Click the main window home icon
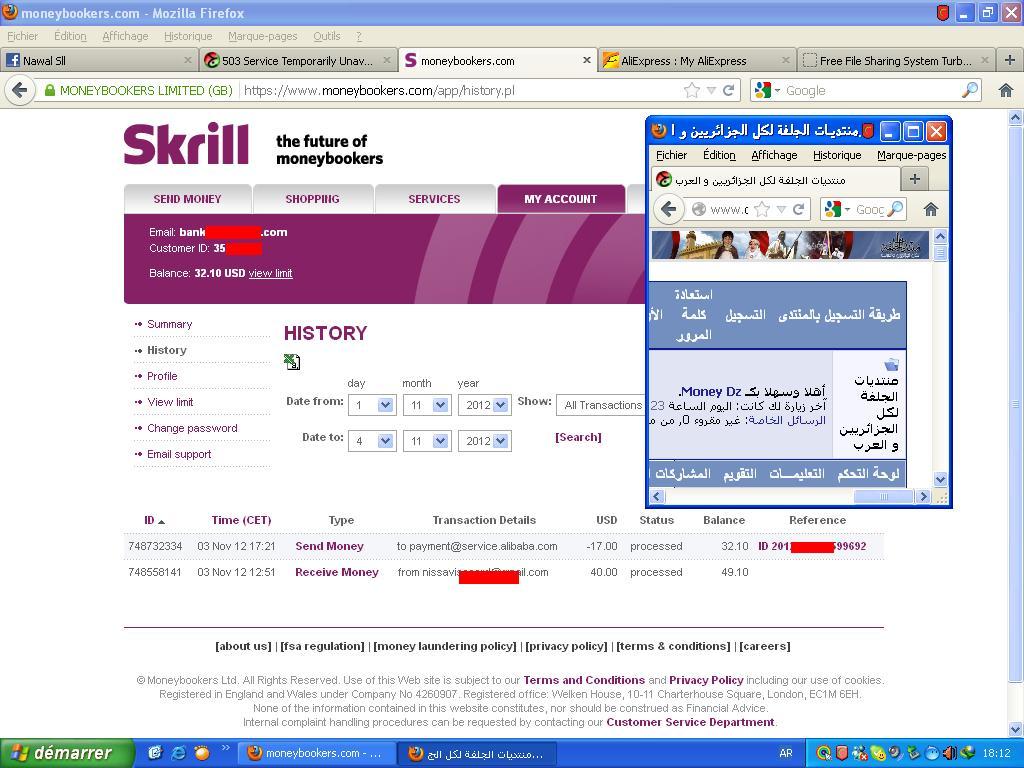The width and height of the screenshot is (1024, 768). click(1006, 90)
